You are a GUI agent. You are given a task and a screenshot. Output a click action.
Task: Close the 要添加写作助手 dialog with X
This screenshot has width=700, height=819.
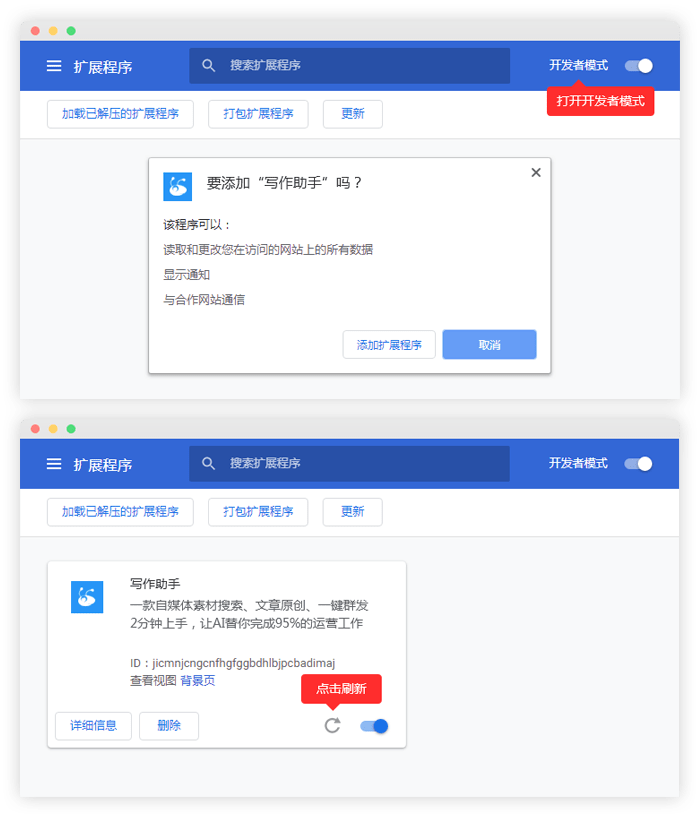536,172
